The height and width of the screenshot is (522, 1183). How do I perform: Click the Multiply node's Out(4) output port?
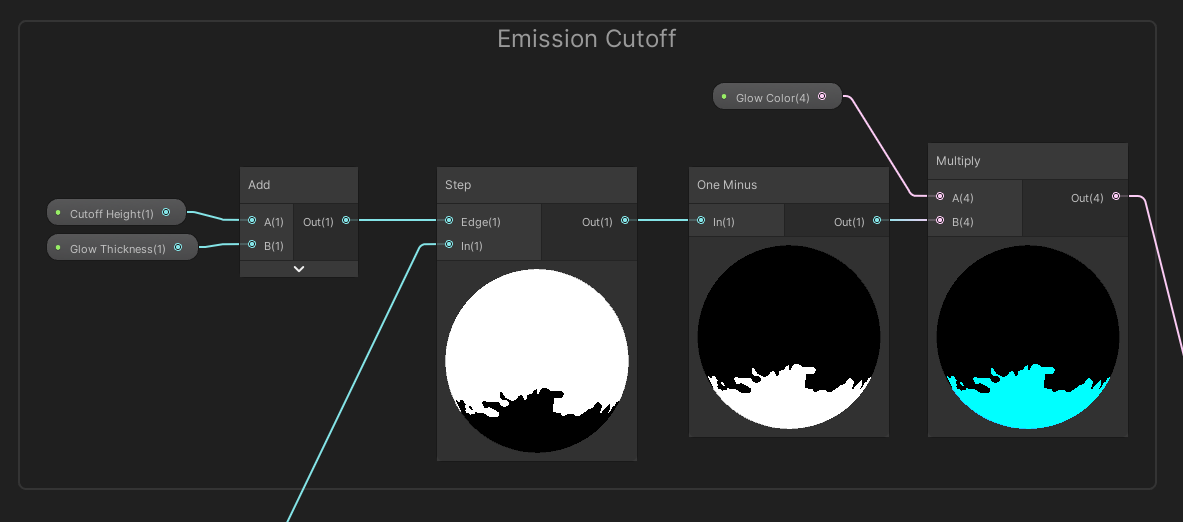pos(1116,197)
